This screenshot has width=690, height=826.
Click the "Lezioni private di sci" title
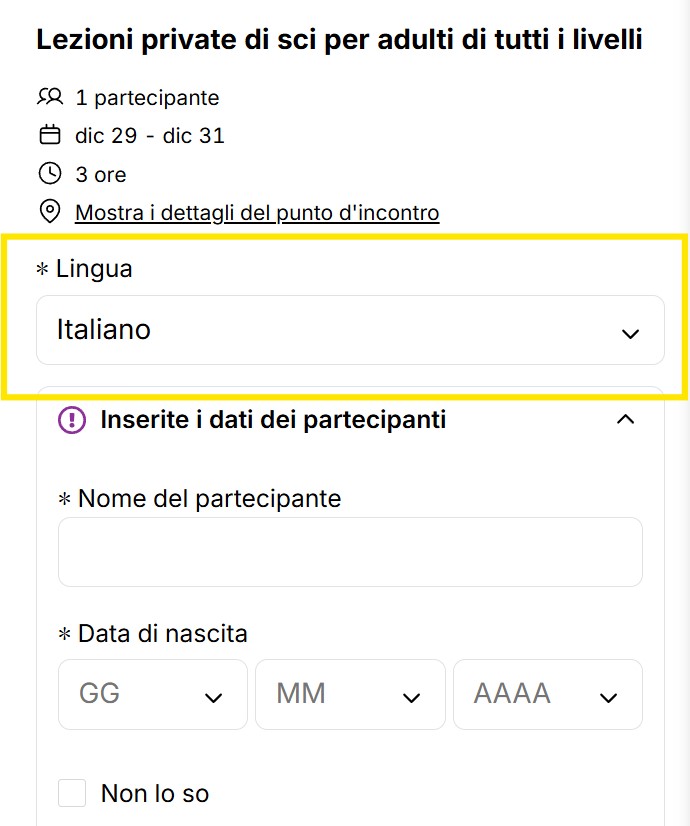tap(339, 40)
